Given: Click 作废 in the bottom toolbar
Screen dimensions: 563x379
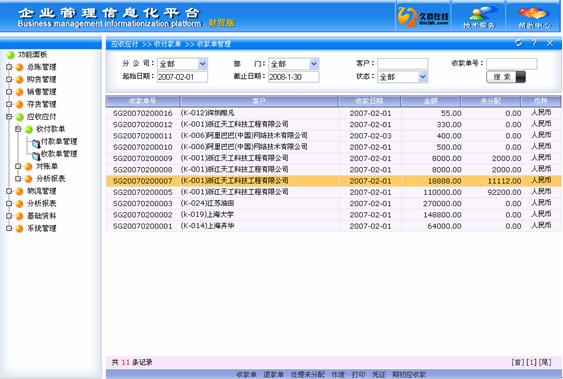Looking at the screenshot, I should click(338, 375).
